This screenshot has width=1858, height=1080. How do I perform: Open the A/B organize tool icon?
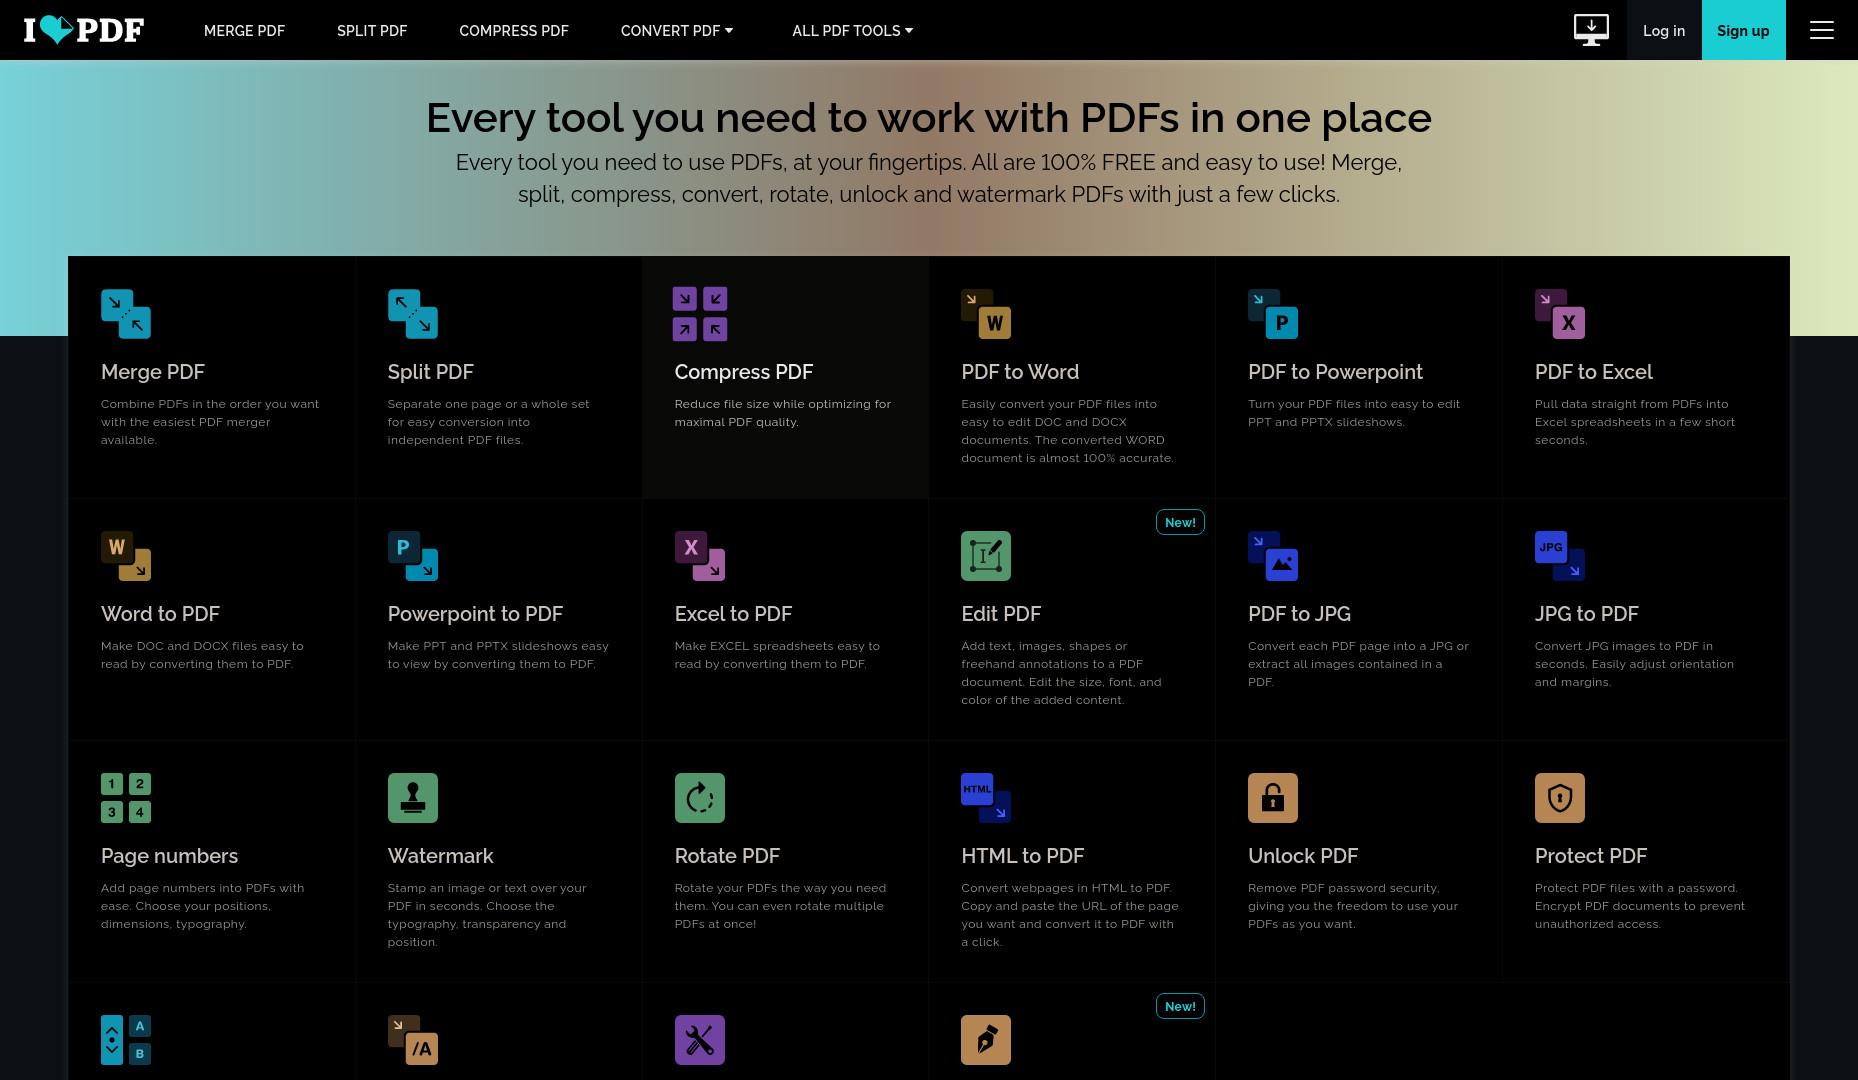[x=126, y=1040]
